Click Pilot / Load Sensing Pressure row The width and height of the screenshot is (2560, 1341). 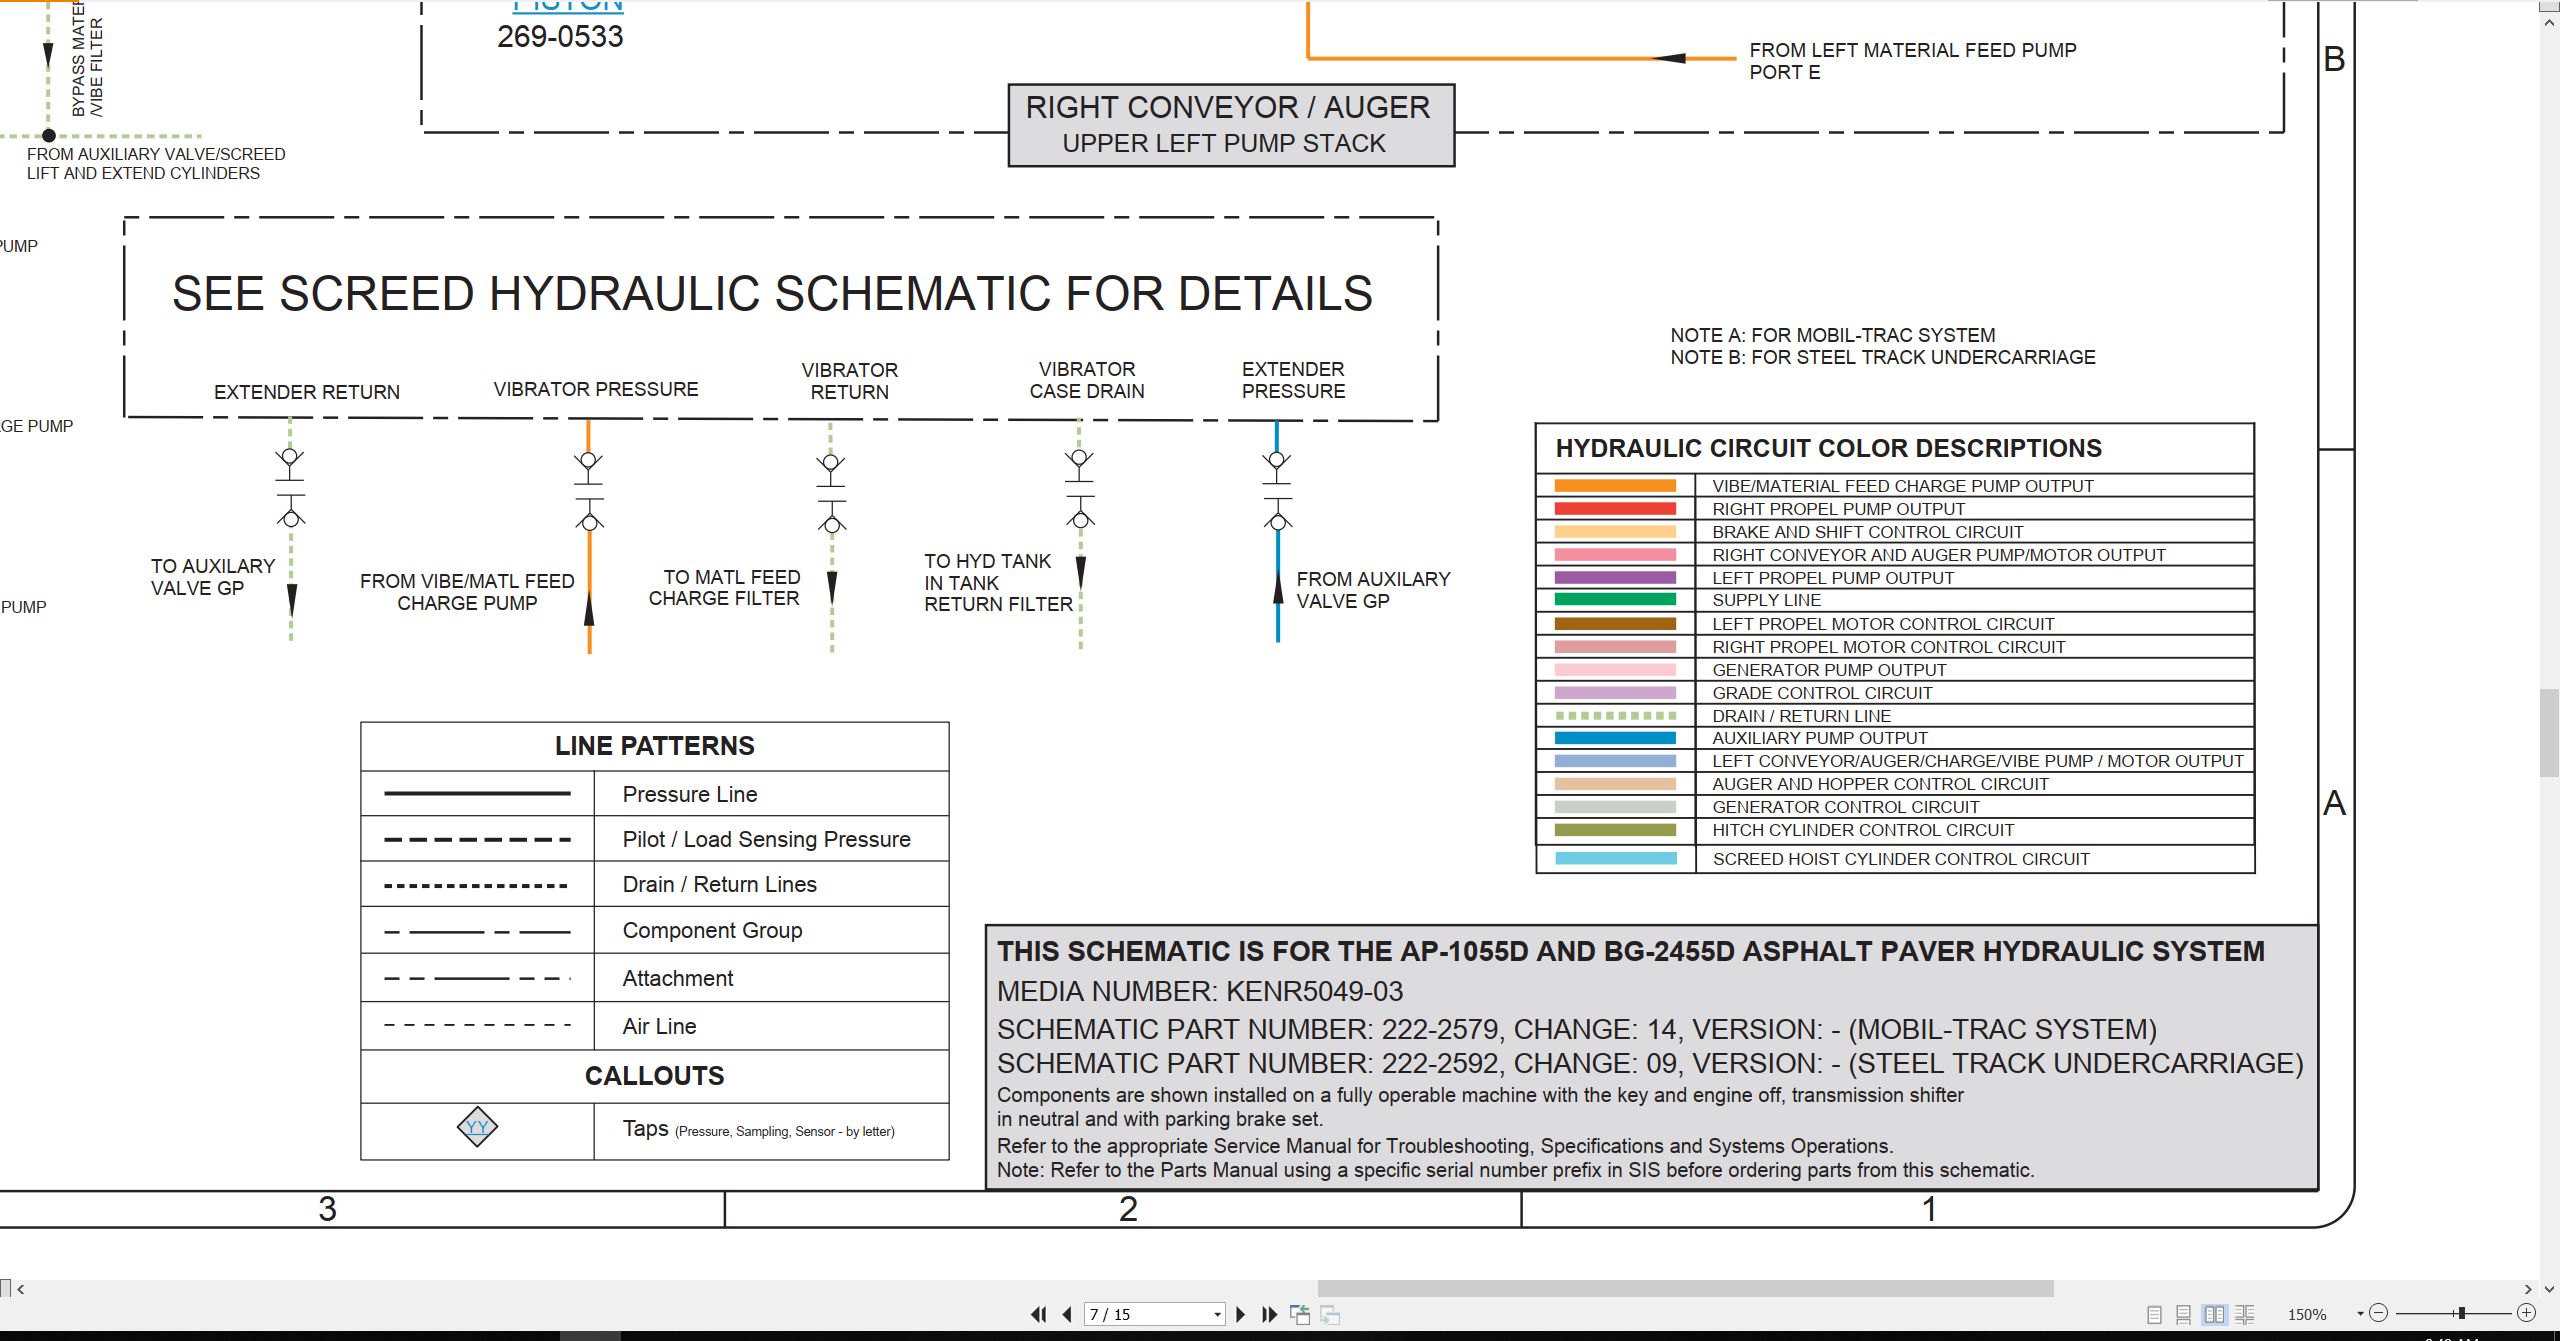(x=655, y=839)
